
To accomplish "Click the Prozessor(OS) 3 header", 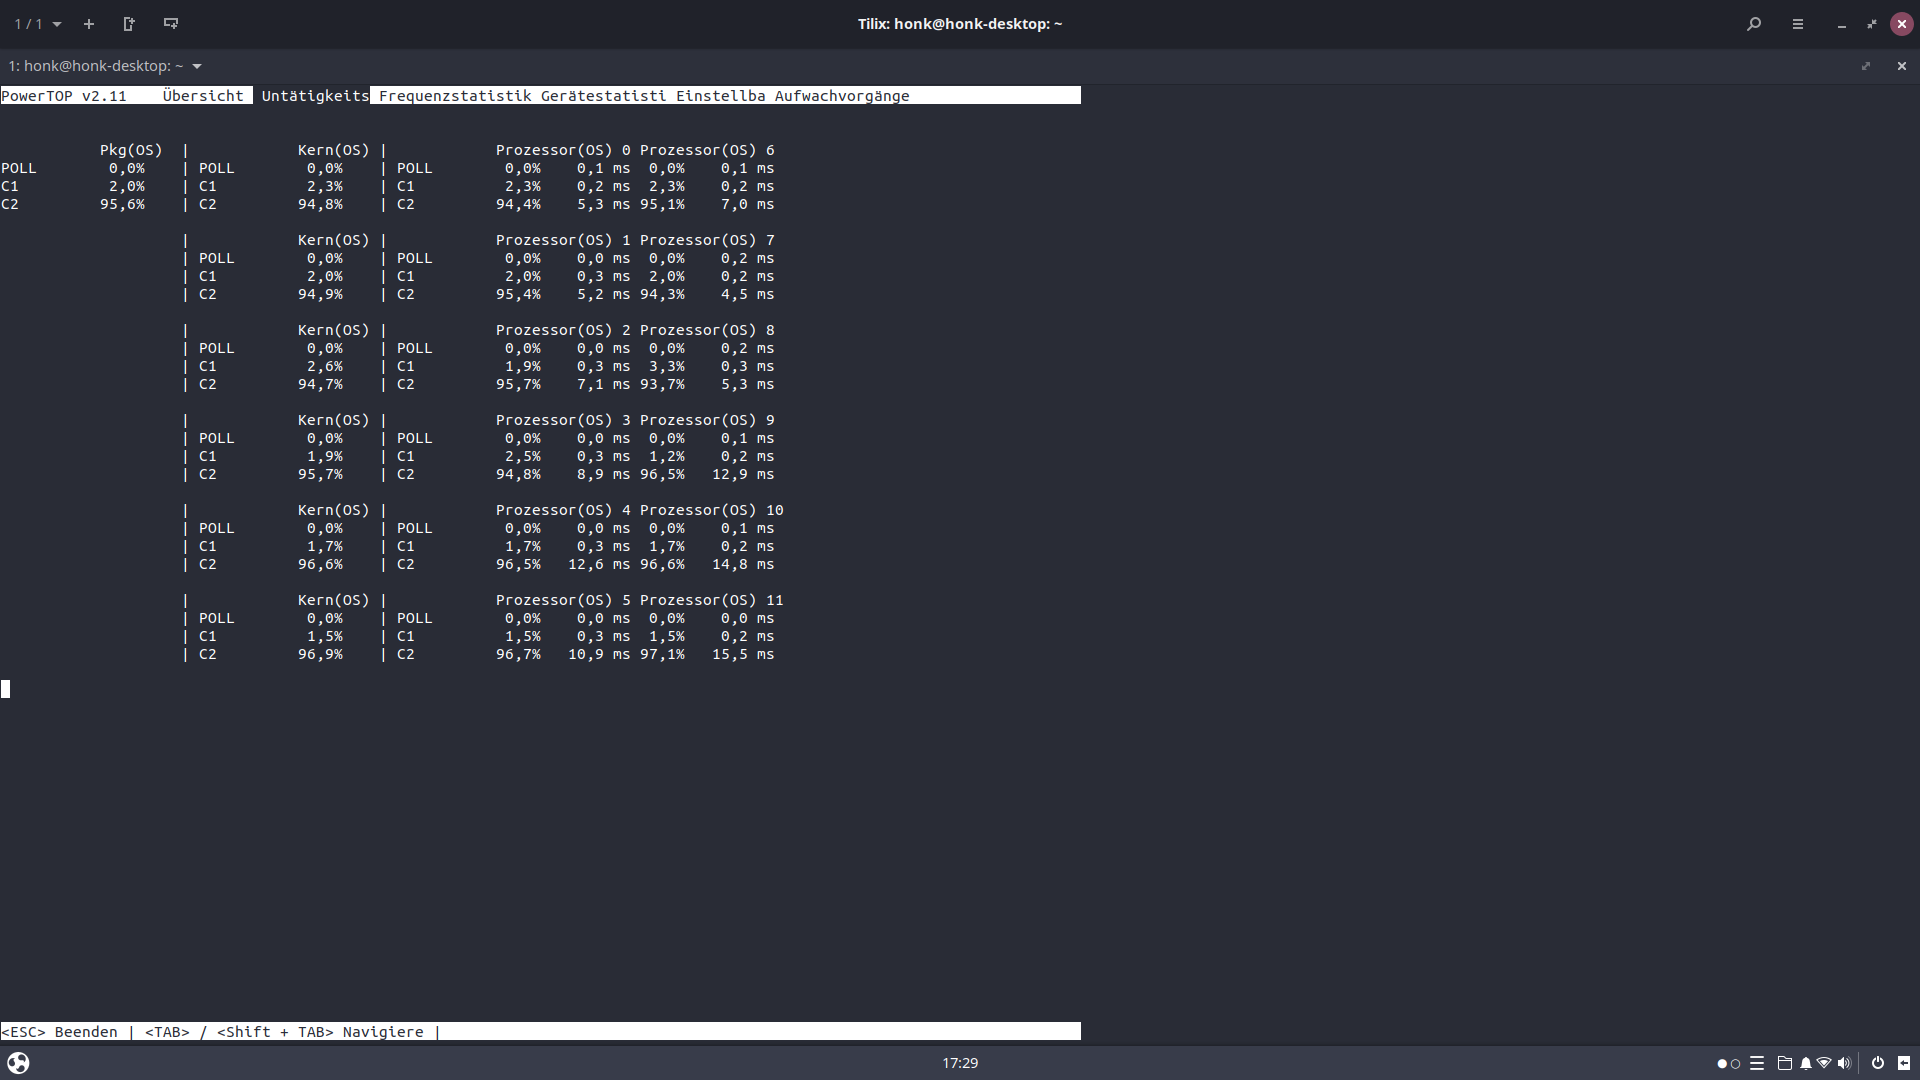I will tap(563, 420).
